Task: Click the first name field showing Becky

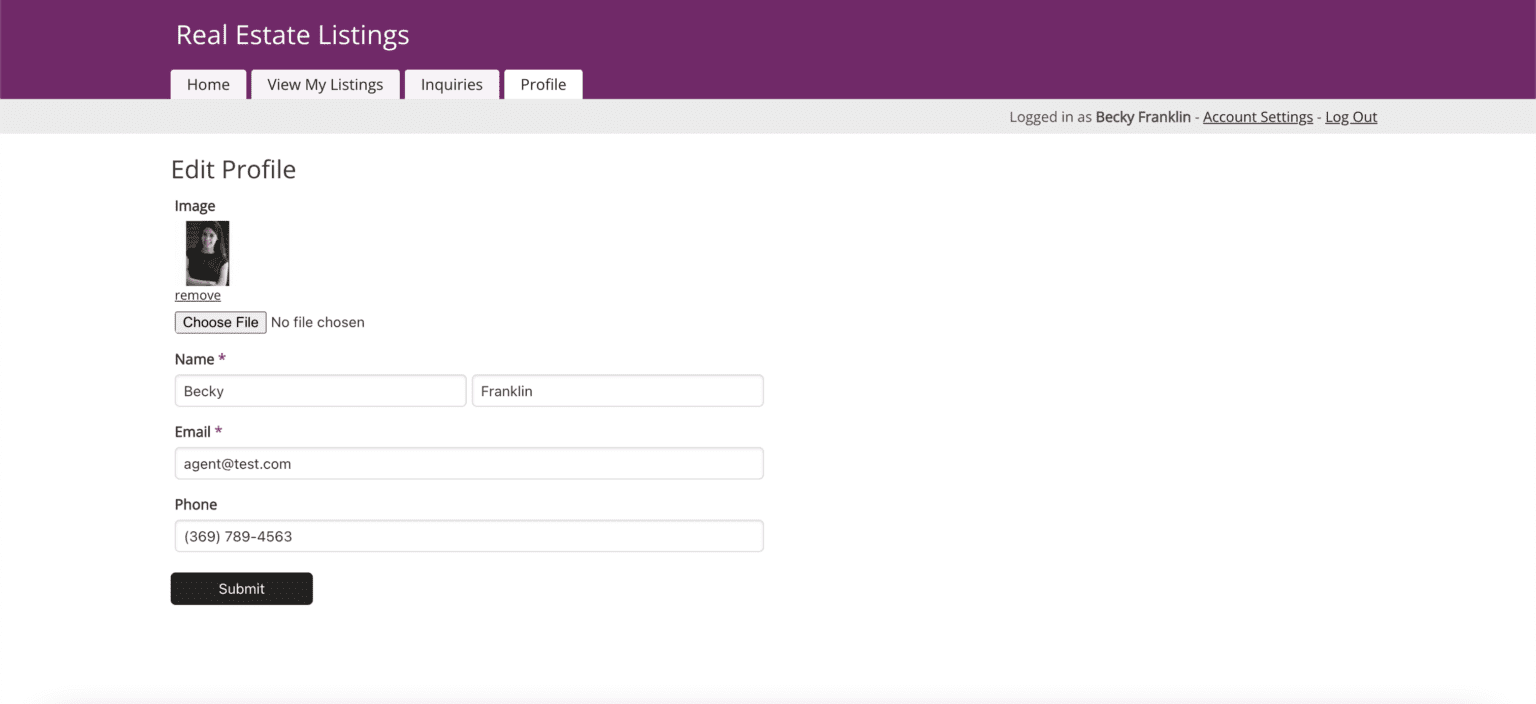Action: (x=320, y=391)
